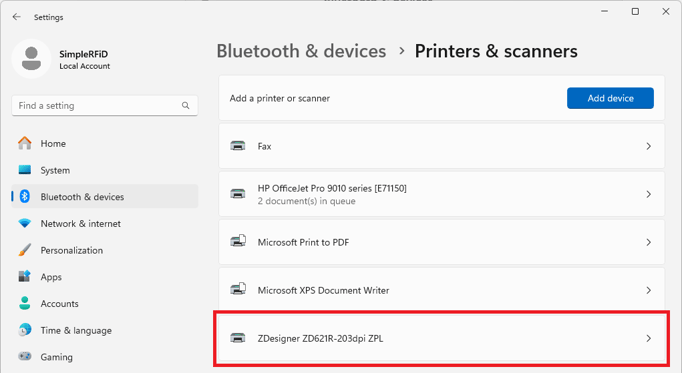This screenshot has height=373, width=682.
Task: Click the search magnifier icon
Action: coord(186,106)
